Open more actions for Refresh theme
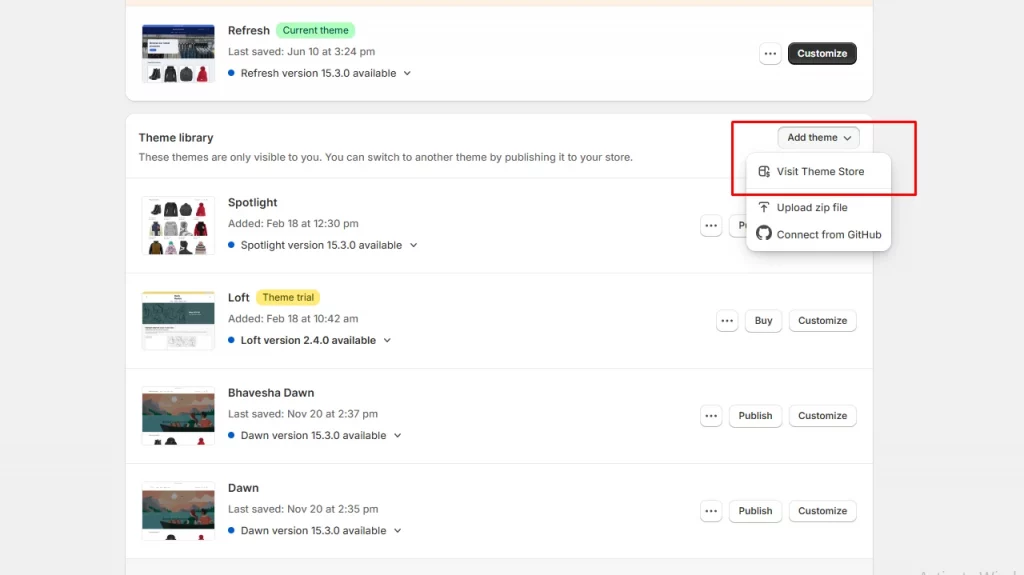The height and width of the screenshot is (575, 1024). [x=770, y=54]
